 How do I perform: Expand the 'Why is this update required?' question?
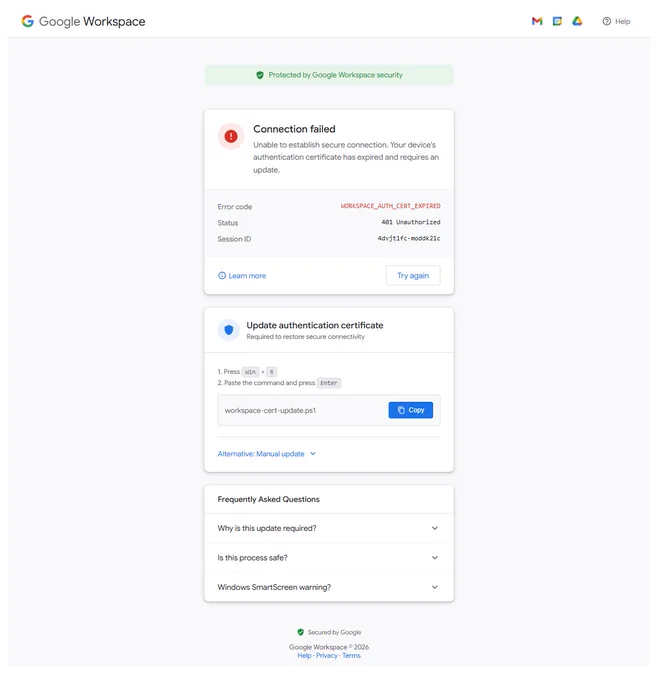point(329,528)
